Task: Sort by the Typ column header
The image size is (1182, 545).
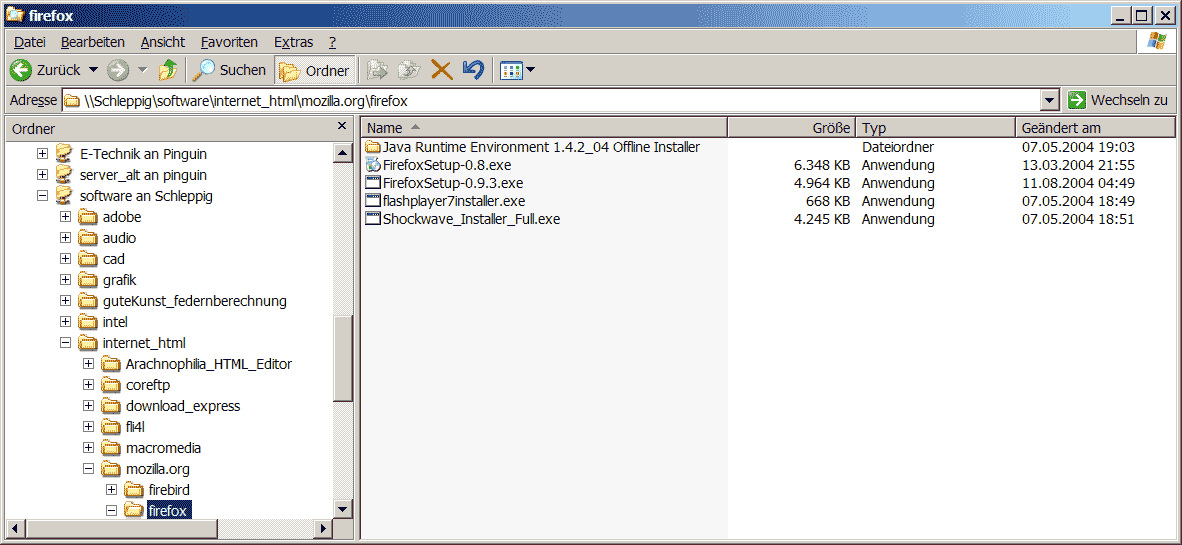Action: coord(935,128)
